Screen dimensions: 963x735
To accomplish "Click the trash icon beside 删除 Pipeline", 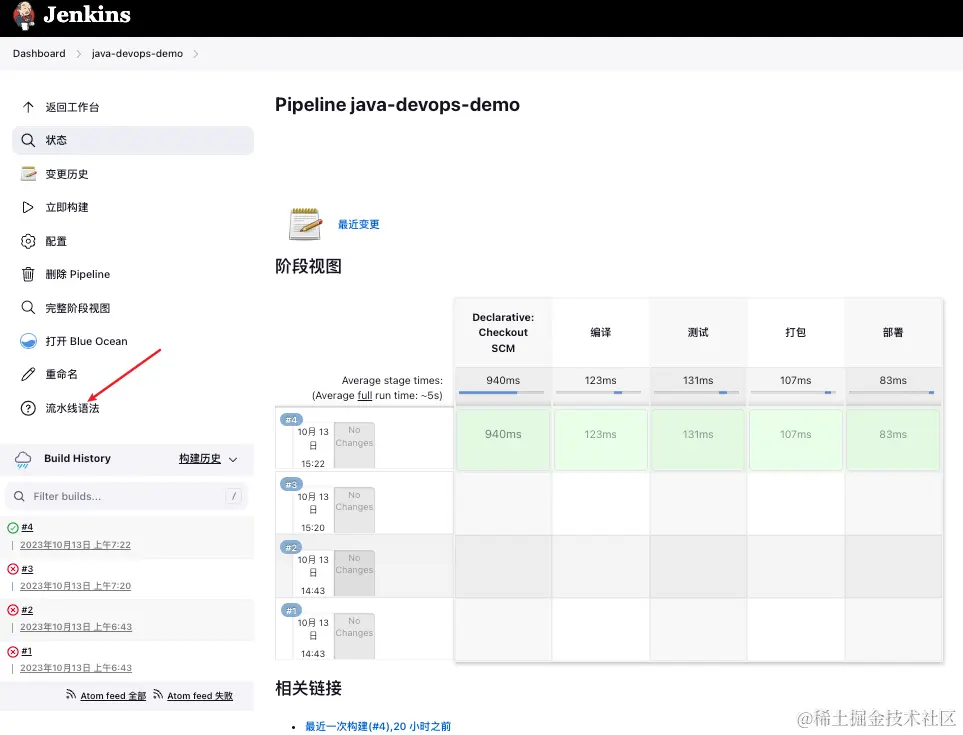I will point(28,274).
